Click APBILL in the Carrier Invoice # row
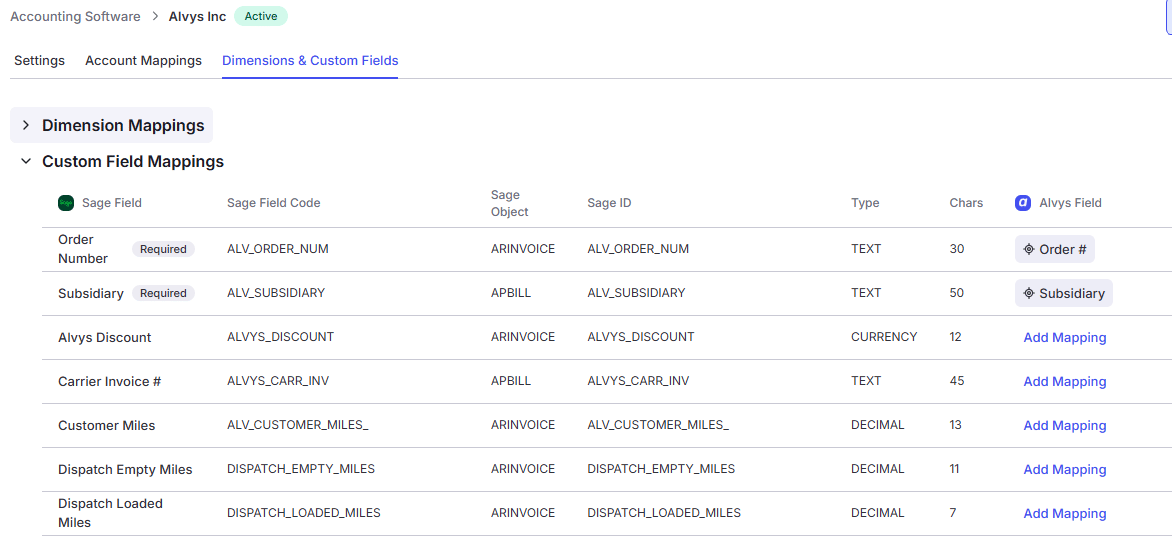The height and width of the screenshot is (552, 1172). [x=511, y=381]
